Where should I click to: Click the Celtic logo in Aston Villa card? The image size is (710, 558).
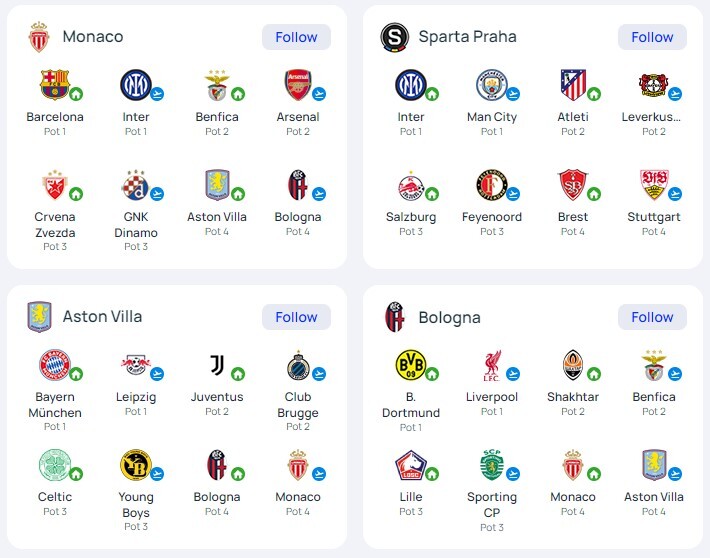(54, 465)
